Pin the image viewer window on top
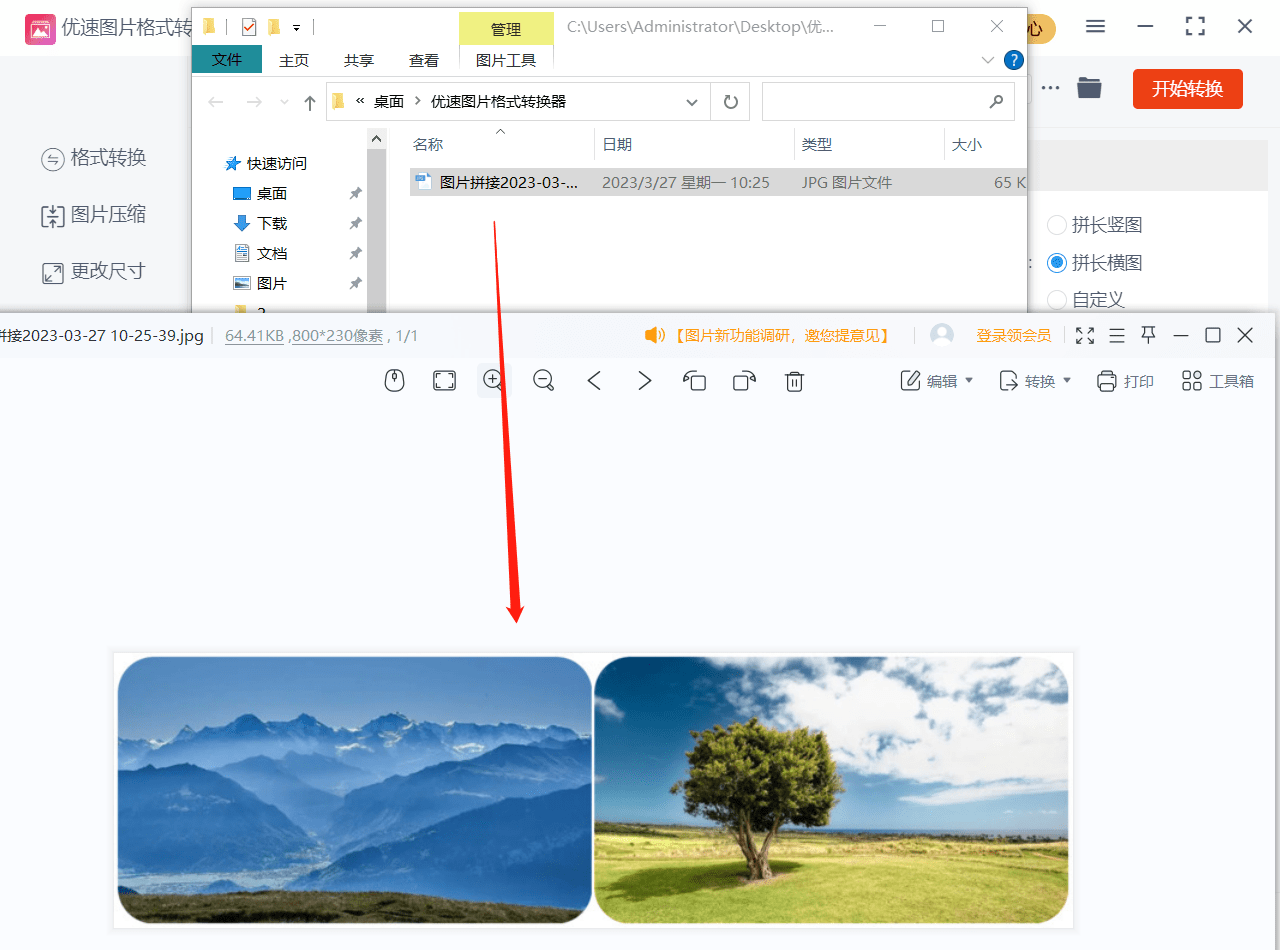 (x=1149, y=335)
